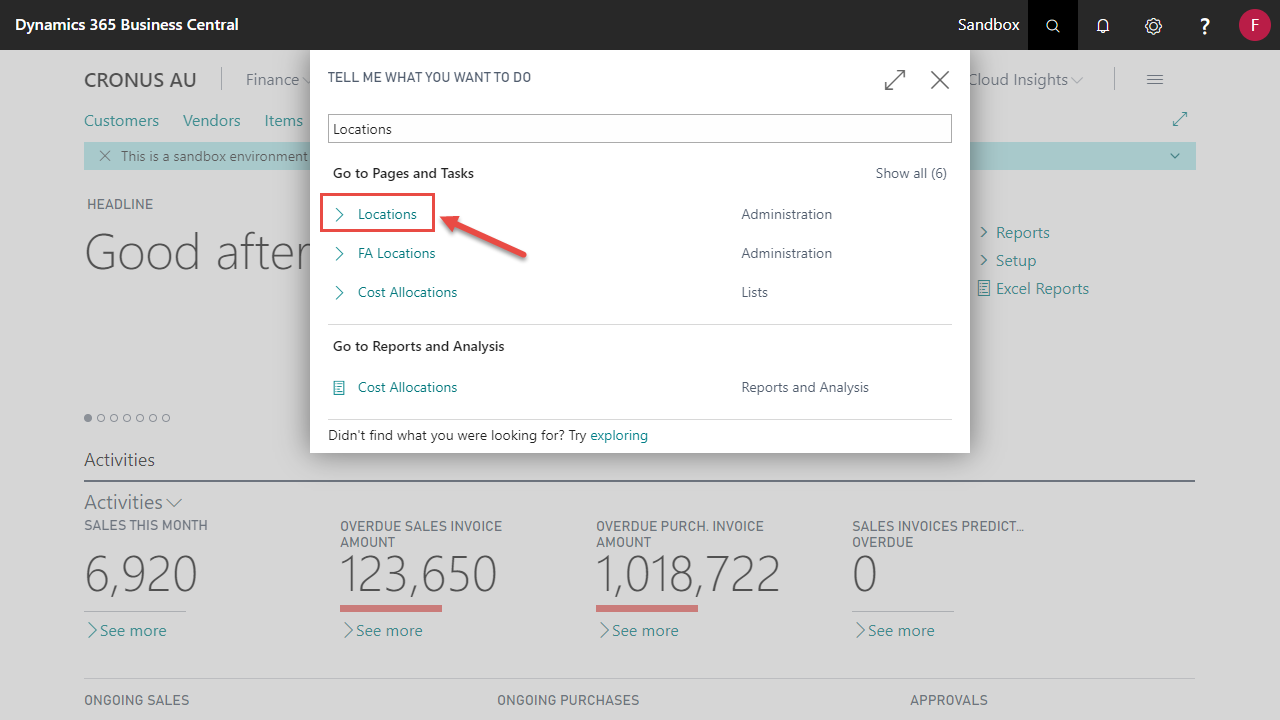Expand the Setup action group
This screenshot has width=1280, height=720.
coord(1006,260)
